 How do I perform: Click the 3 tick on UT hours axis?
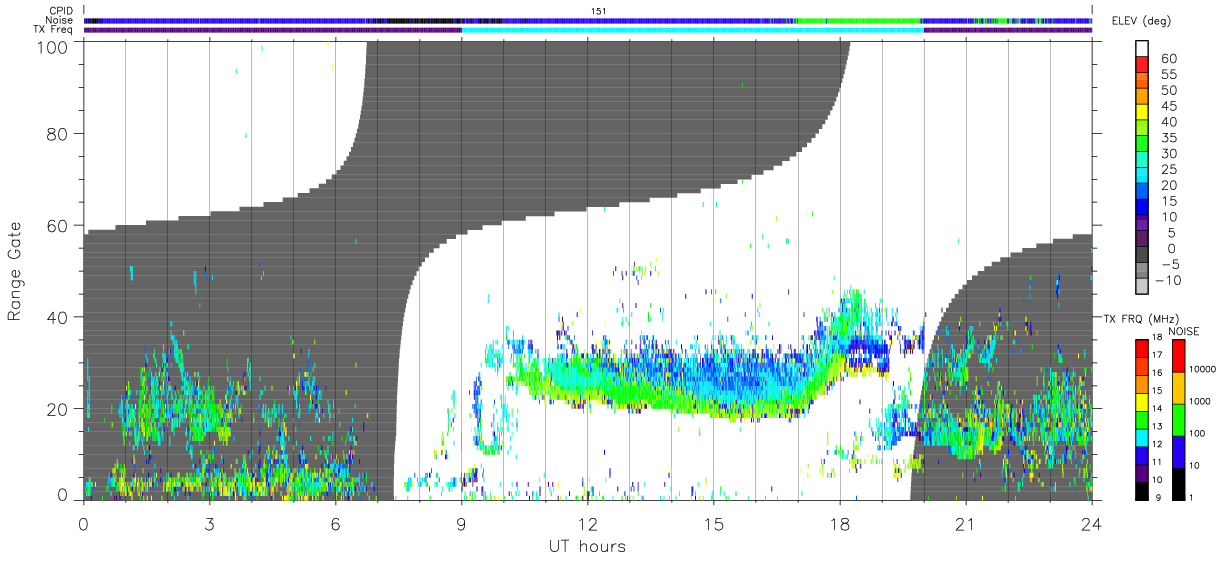[x=209, y=523]
